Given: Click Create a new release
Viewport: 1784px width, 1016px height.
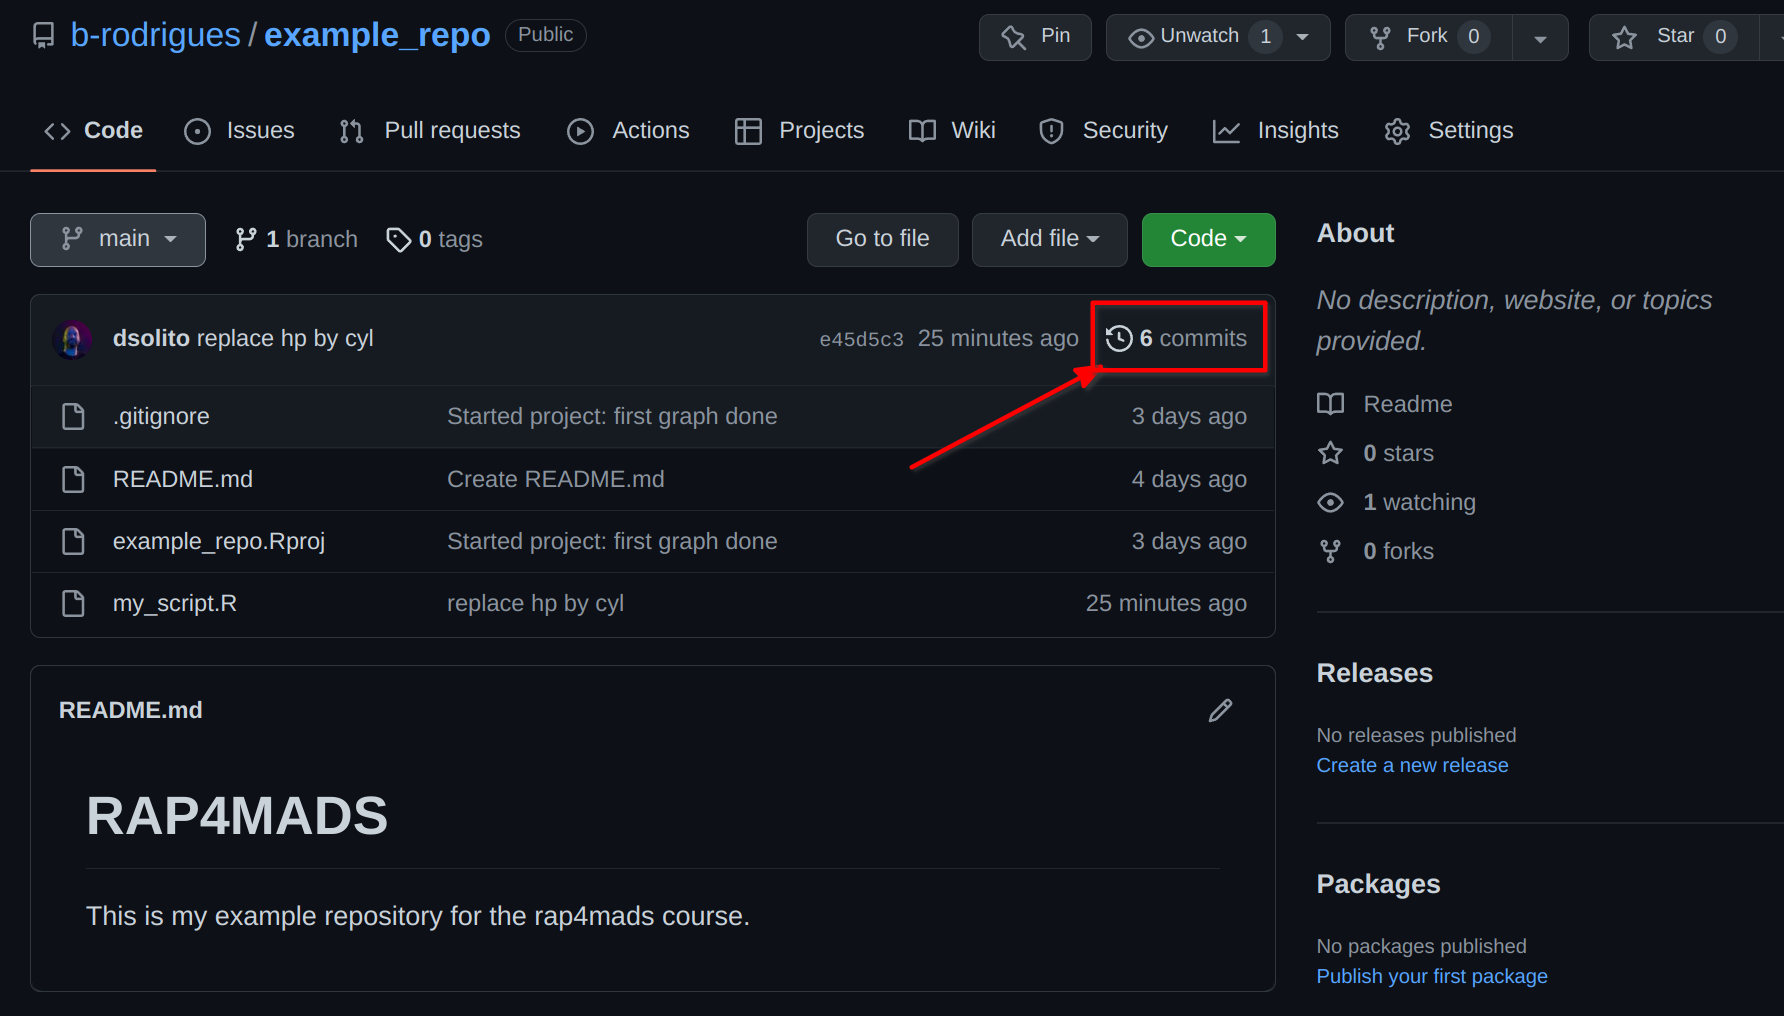Looking at the screenshot, I should [x=1412, y=765].
